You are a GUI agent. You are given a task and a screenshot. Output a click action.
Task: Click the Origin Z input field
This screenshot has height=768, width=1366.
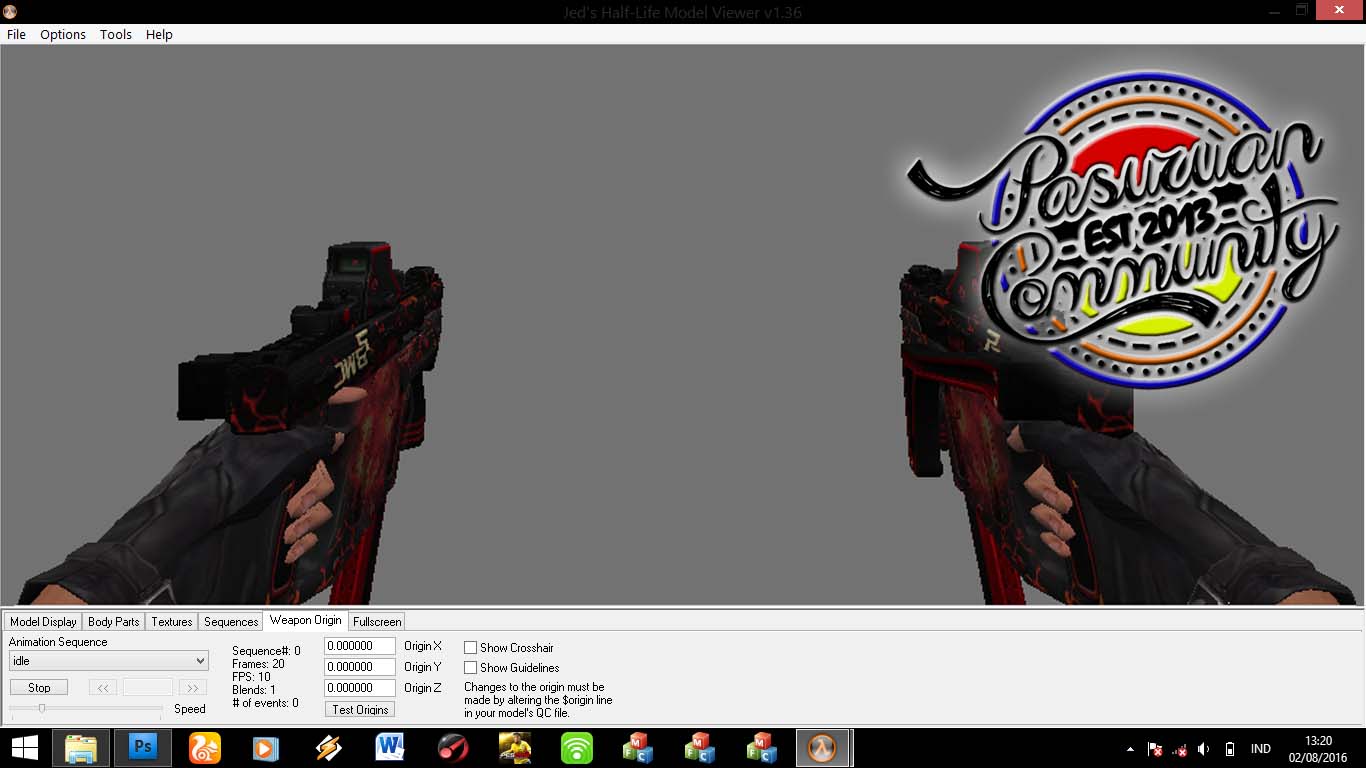point(360,688)
